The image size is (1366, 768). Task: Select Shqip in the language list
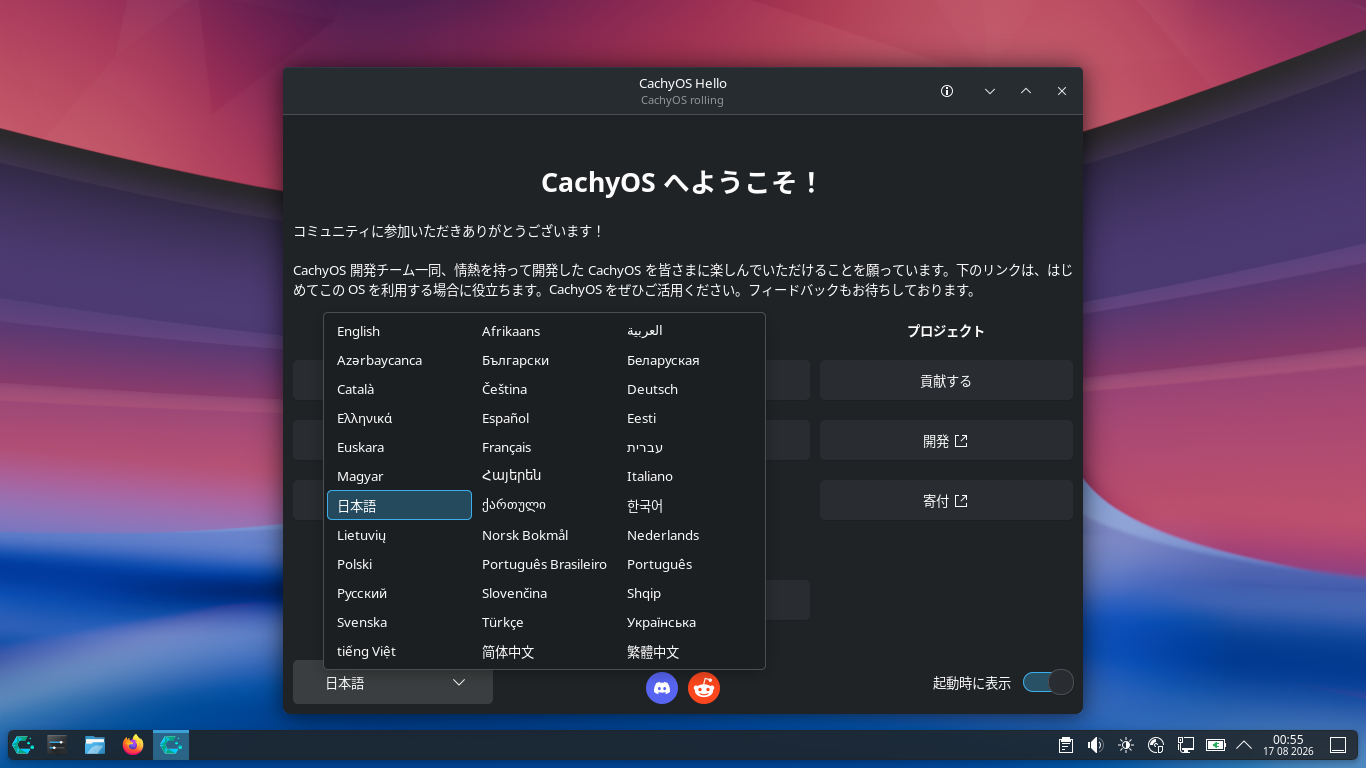(x=689, y=593)
